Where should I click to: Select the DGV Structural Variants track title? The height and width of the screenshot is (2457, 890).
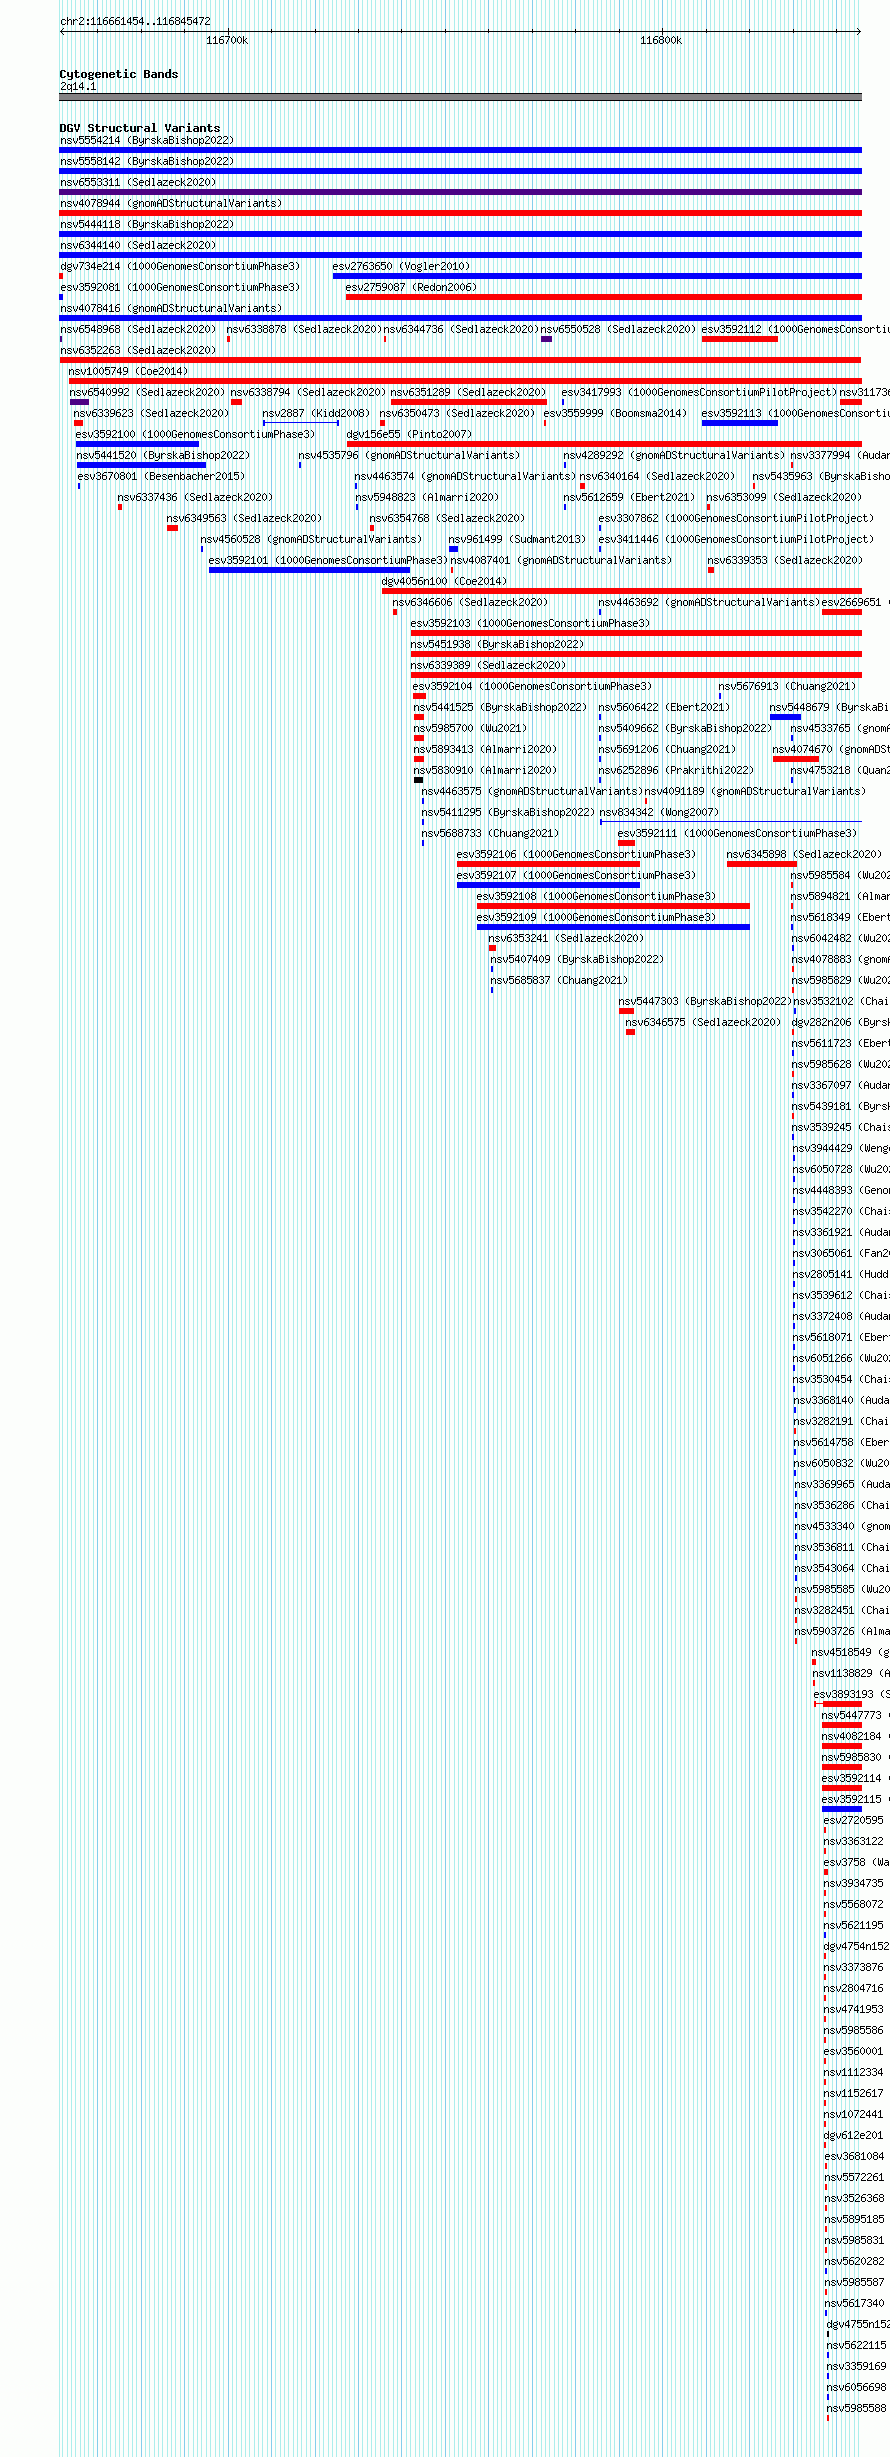pos(140,128)
